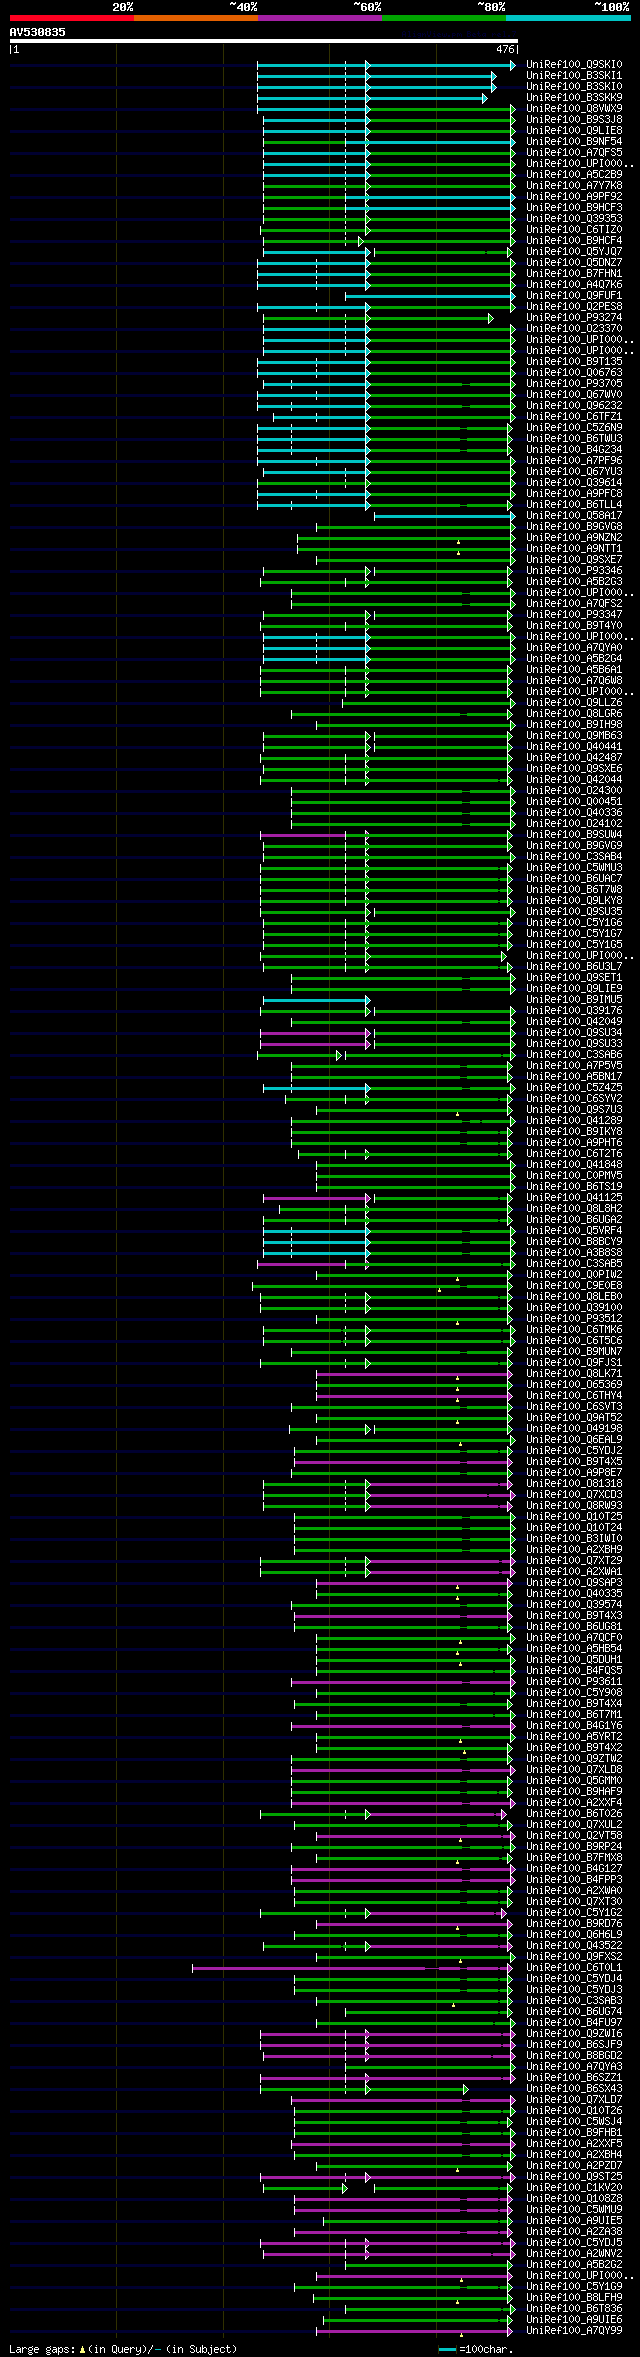Open hit UniRef100_B9S3J8
This screenshot has width=640, height=2357.
coord(574,120)
